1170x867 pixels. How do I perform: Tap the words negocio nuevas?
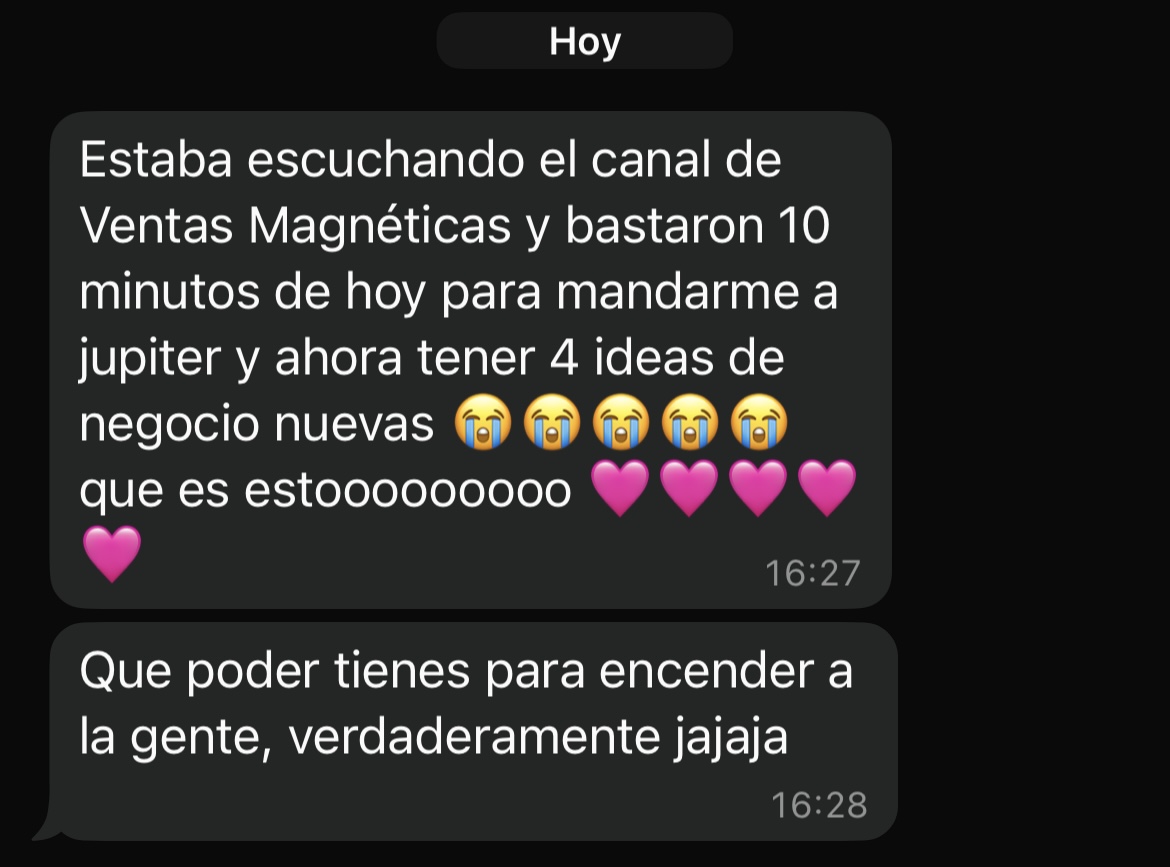pos(257,424)
